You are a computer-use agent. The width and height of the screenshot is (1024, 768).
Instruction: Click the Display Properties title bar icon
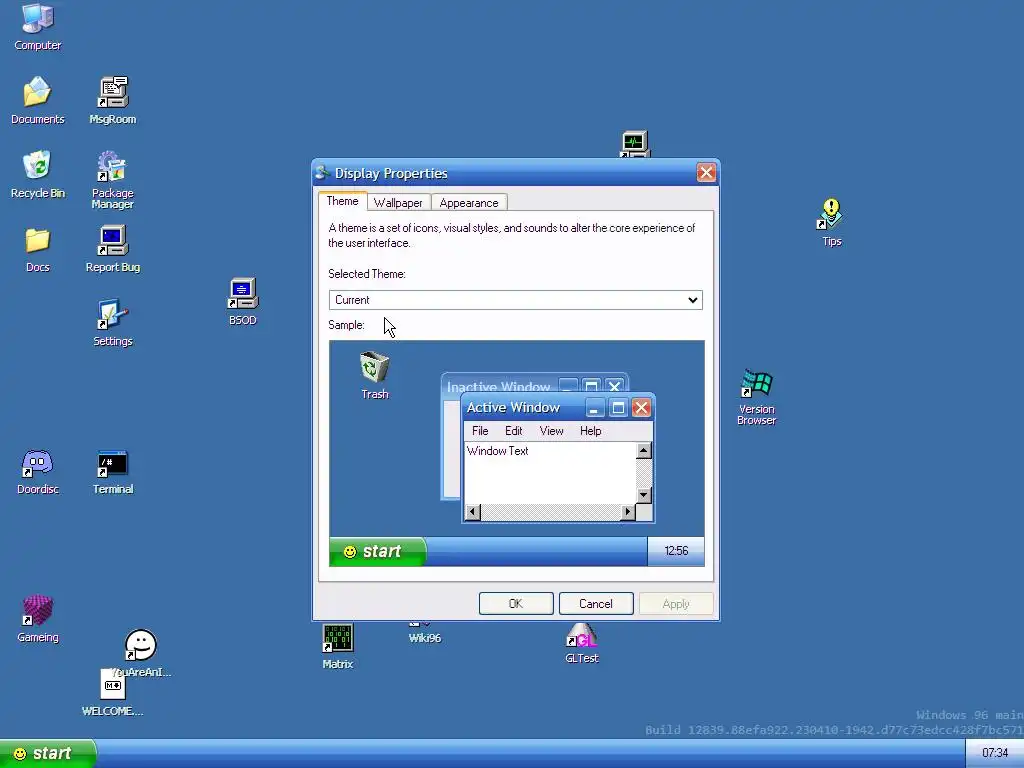point(322,172)
